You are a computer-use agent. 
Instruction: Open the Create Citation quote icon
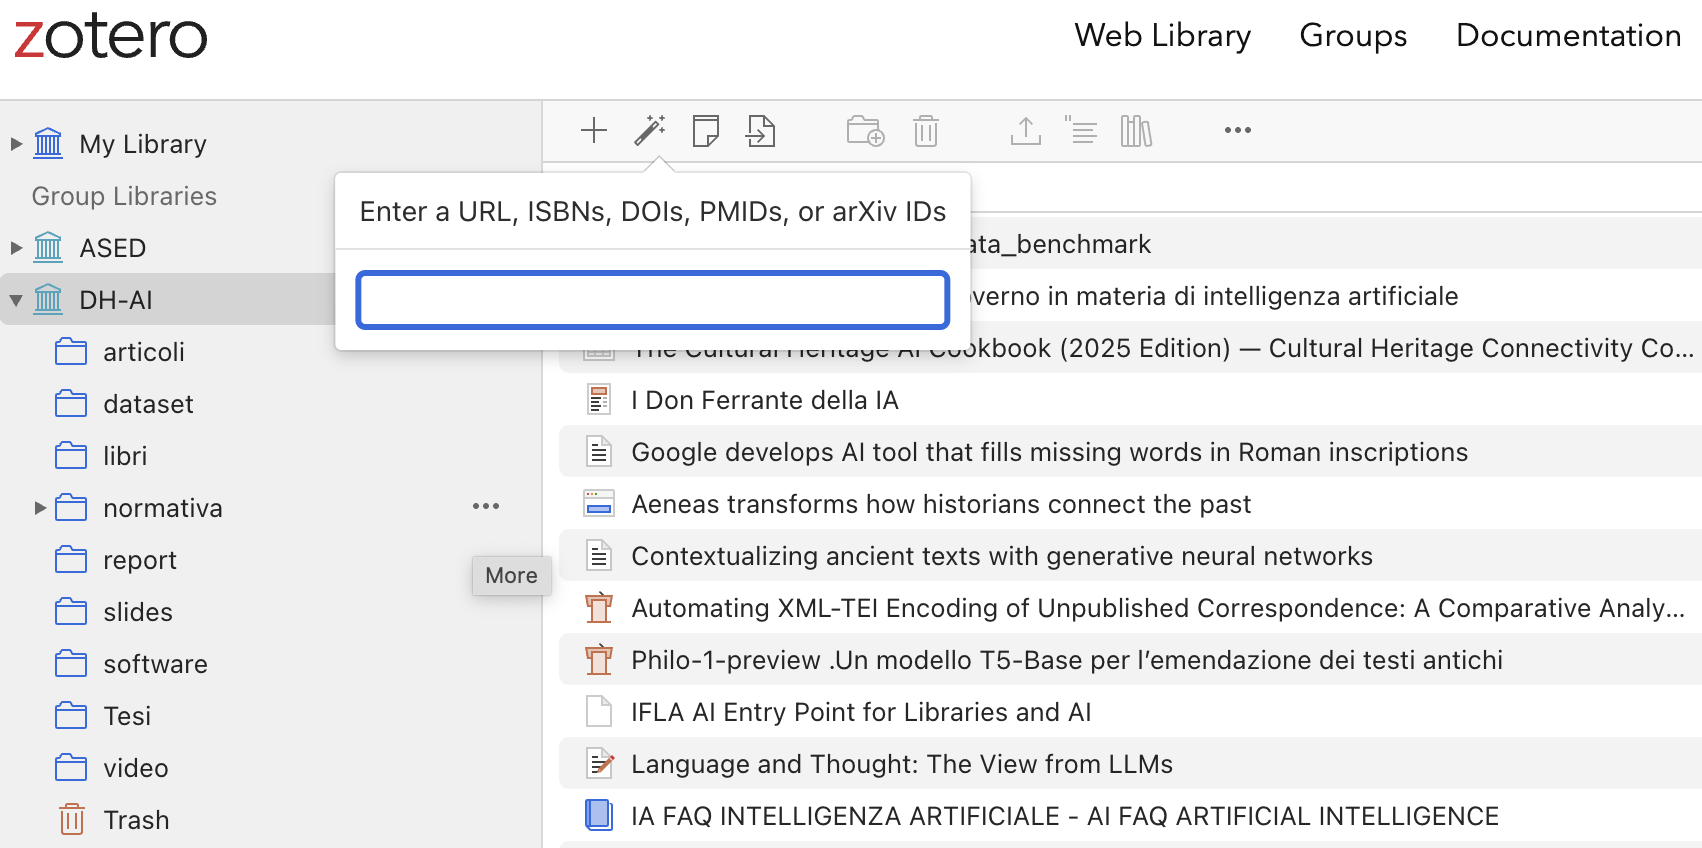pos(1081,130)
